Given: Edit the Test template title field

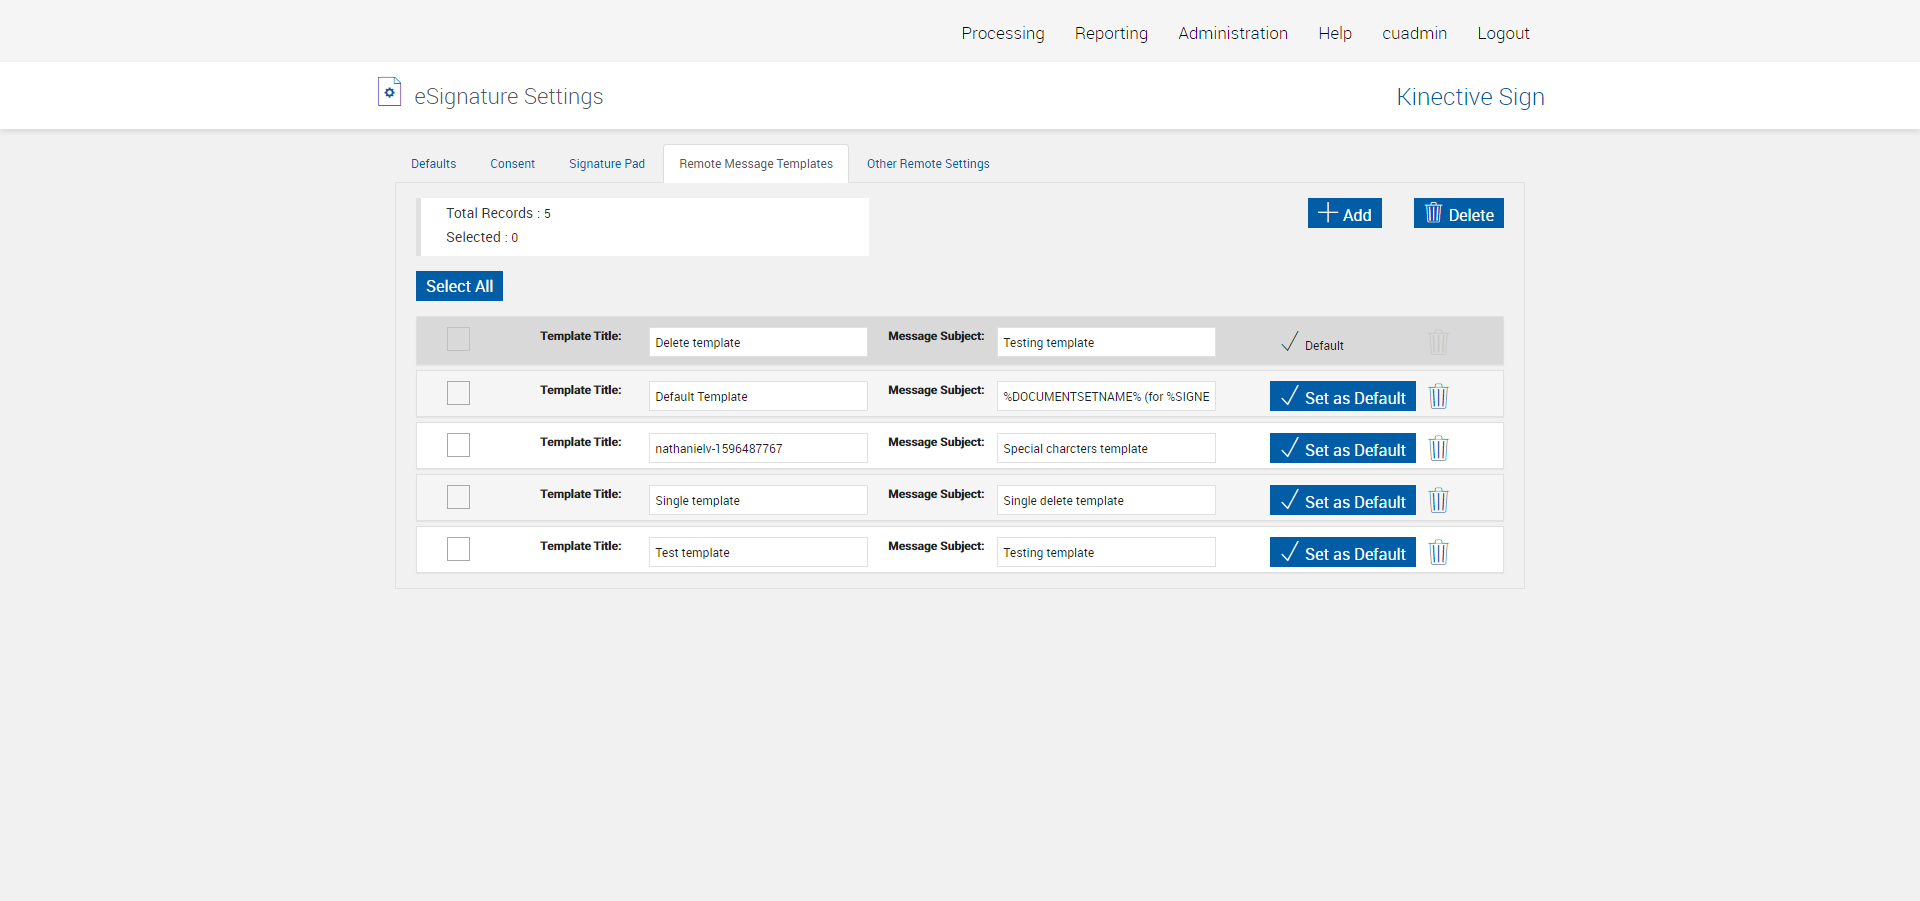Looking at the screenshot, I should coord(757,553).
